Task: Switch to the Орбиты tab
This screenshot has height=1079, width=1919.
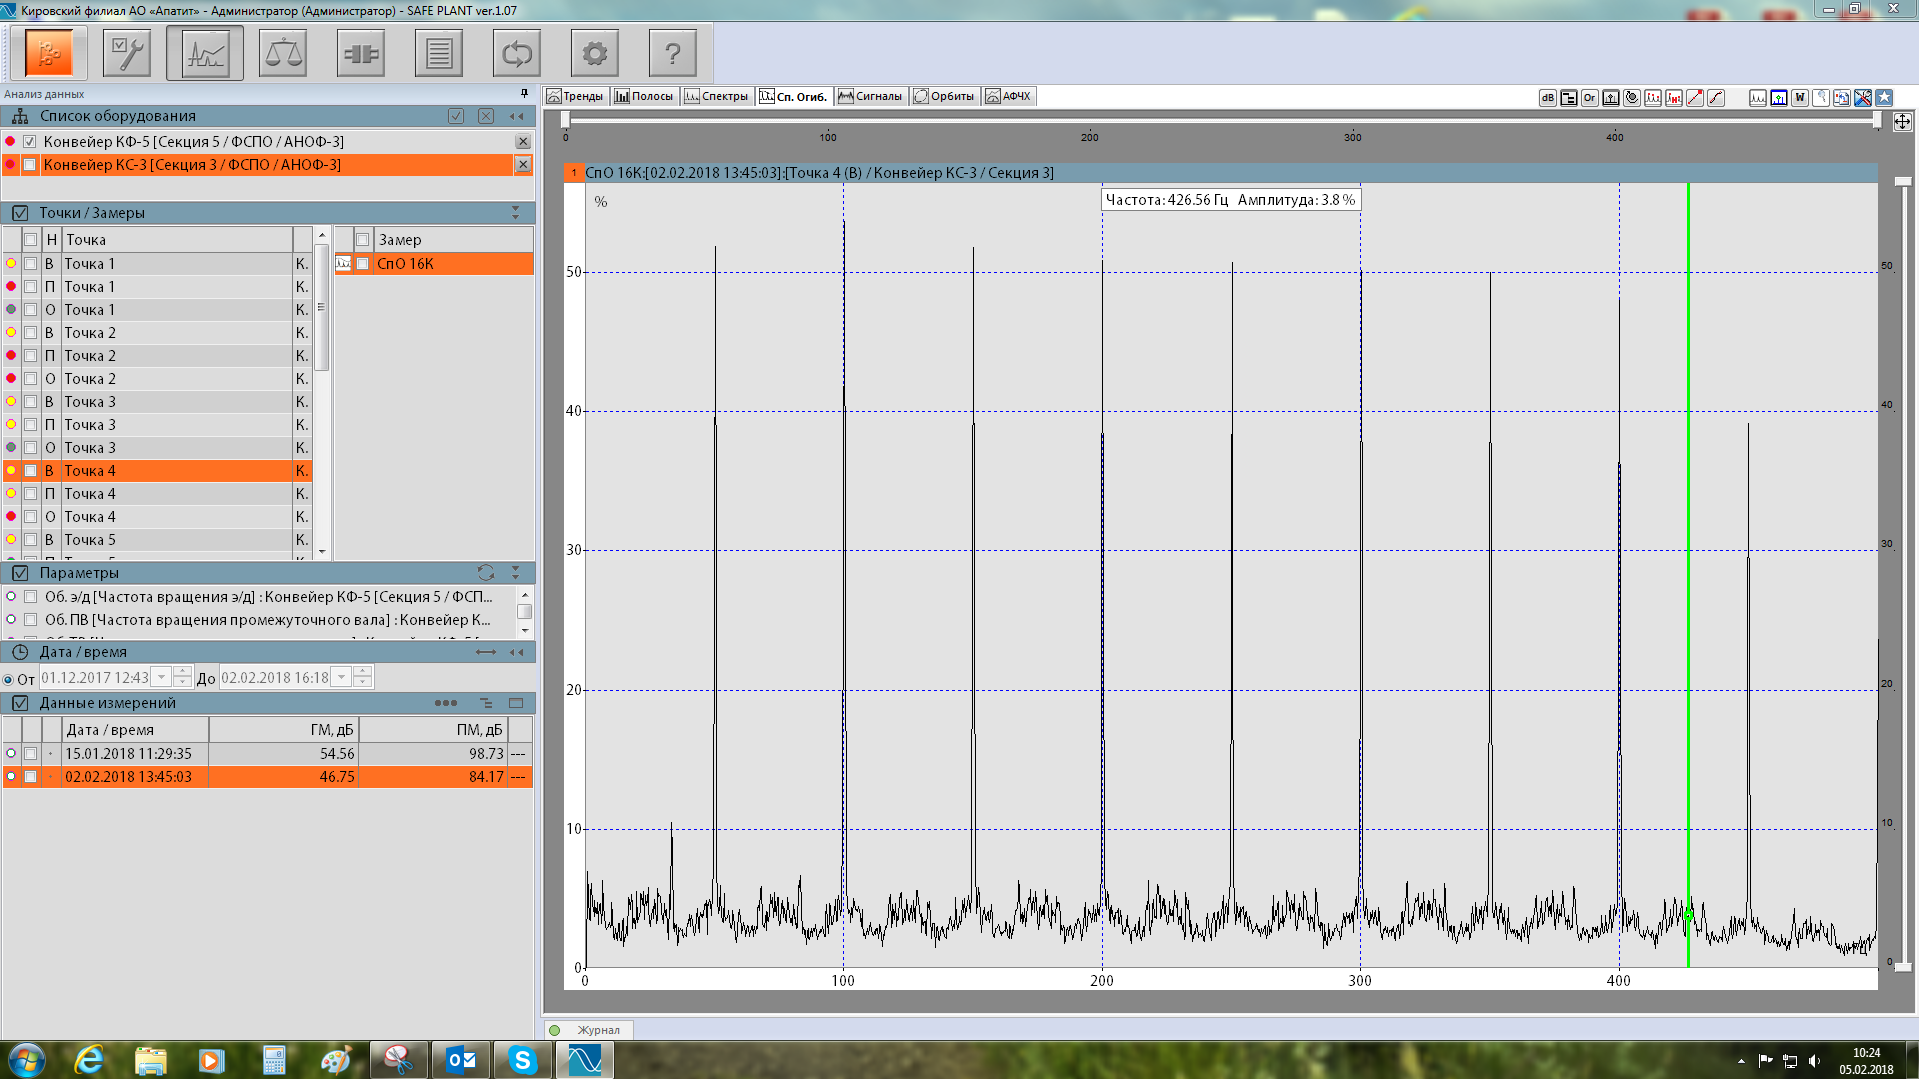Action: [x=944, y=96]
